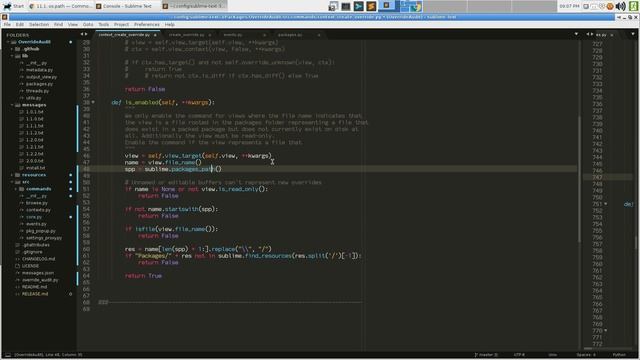Open the left pane's tab list dropdown arrow
640x360 pixels.
576,34
